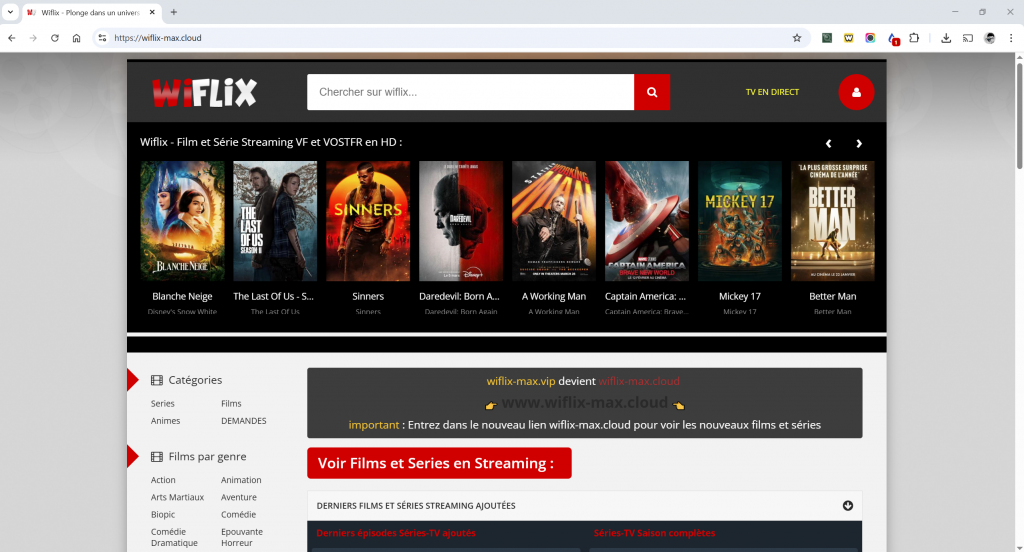Image resolution: width=1024 pixels, height=552 pixels.
Task: Open TV EN DIRECT
Action: [772, 92]
